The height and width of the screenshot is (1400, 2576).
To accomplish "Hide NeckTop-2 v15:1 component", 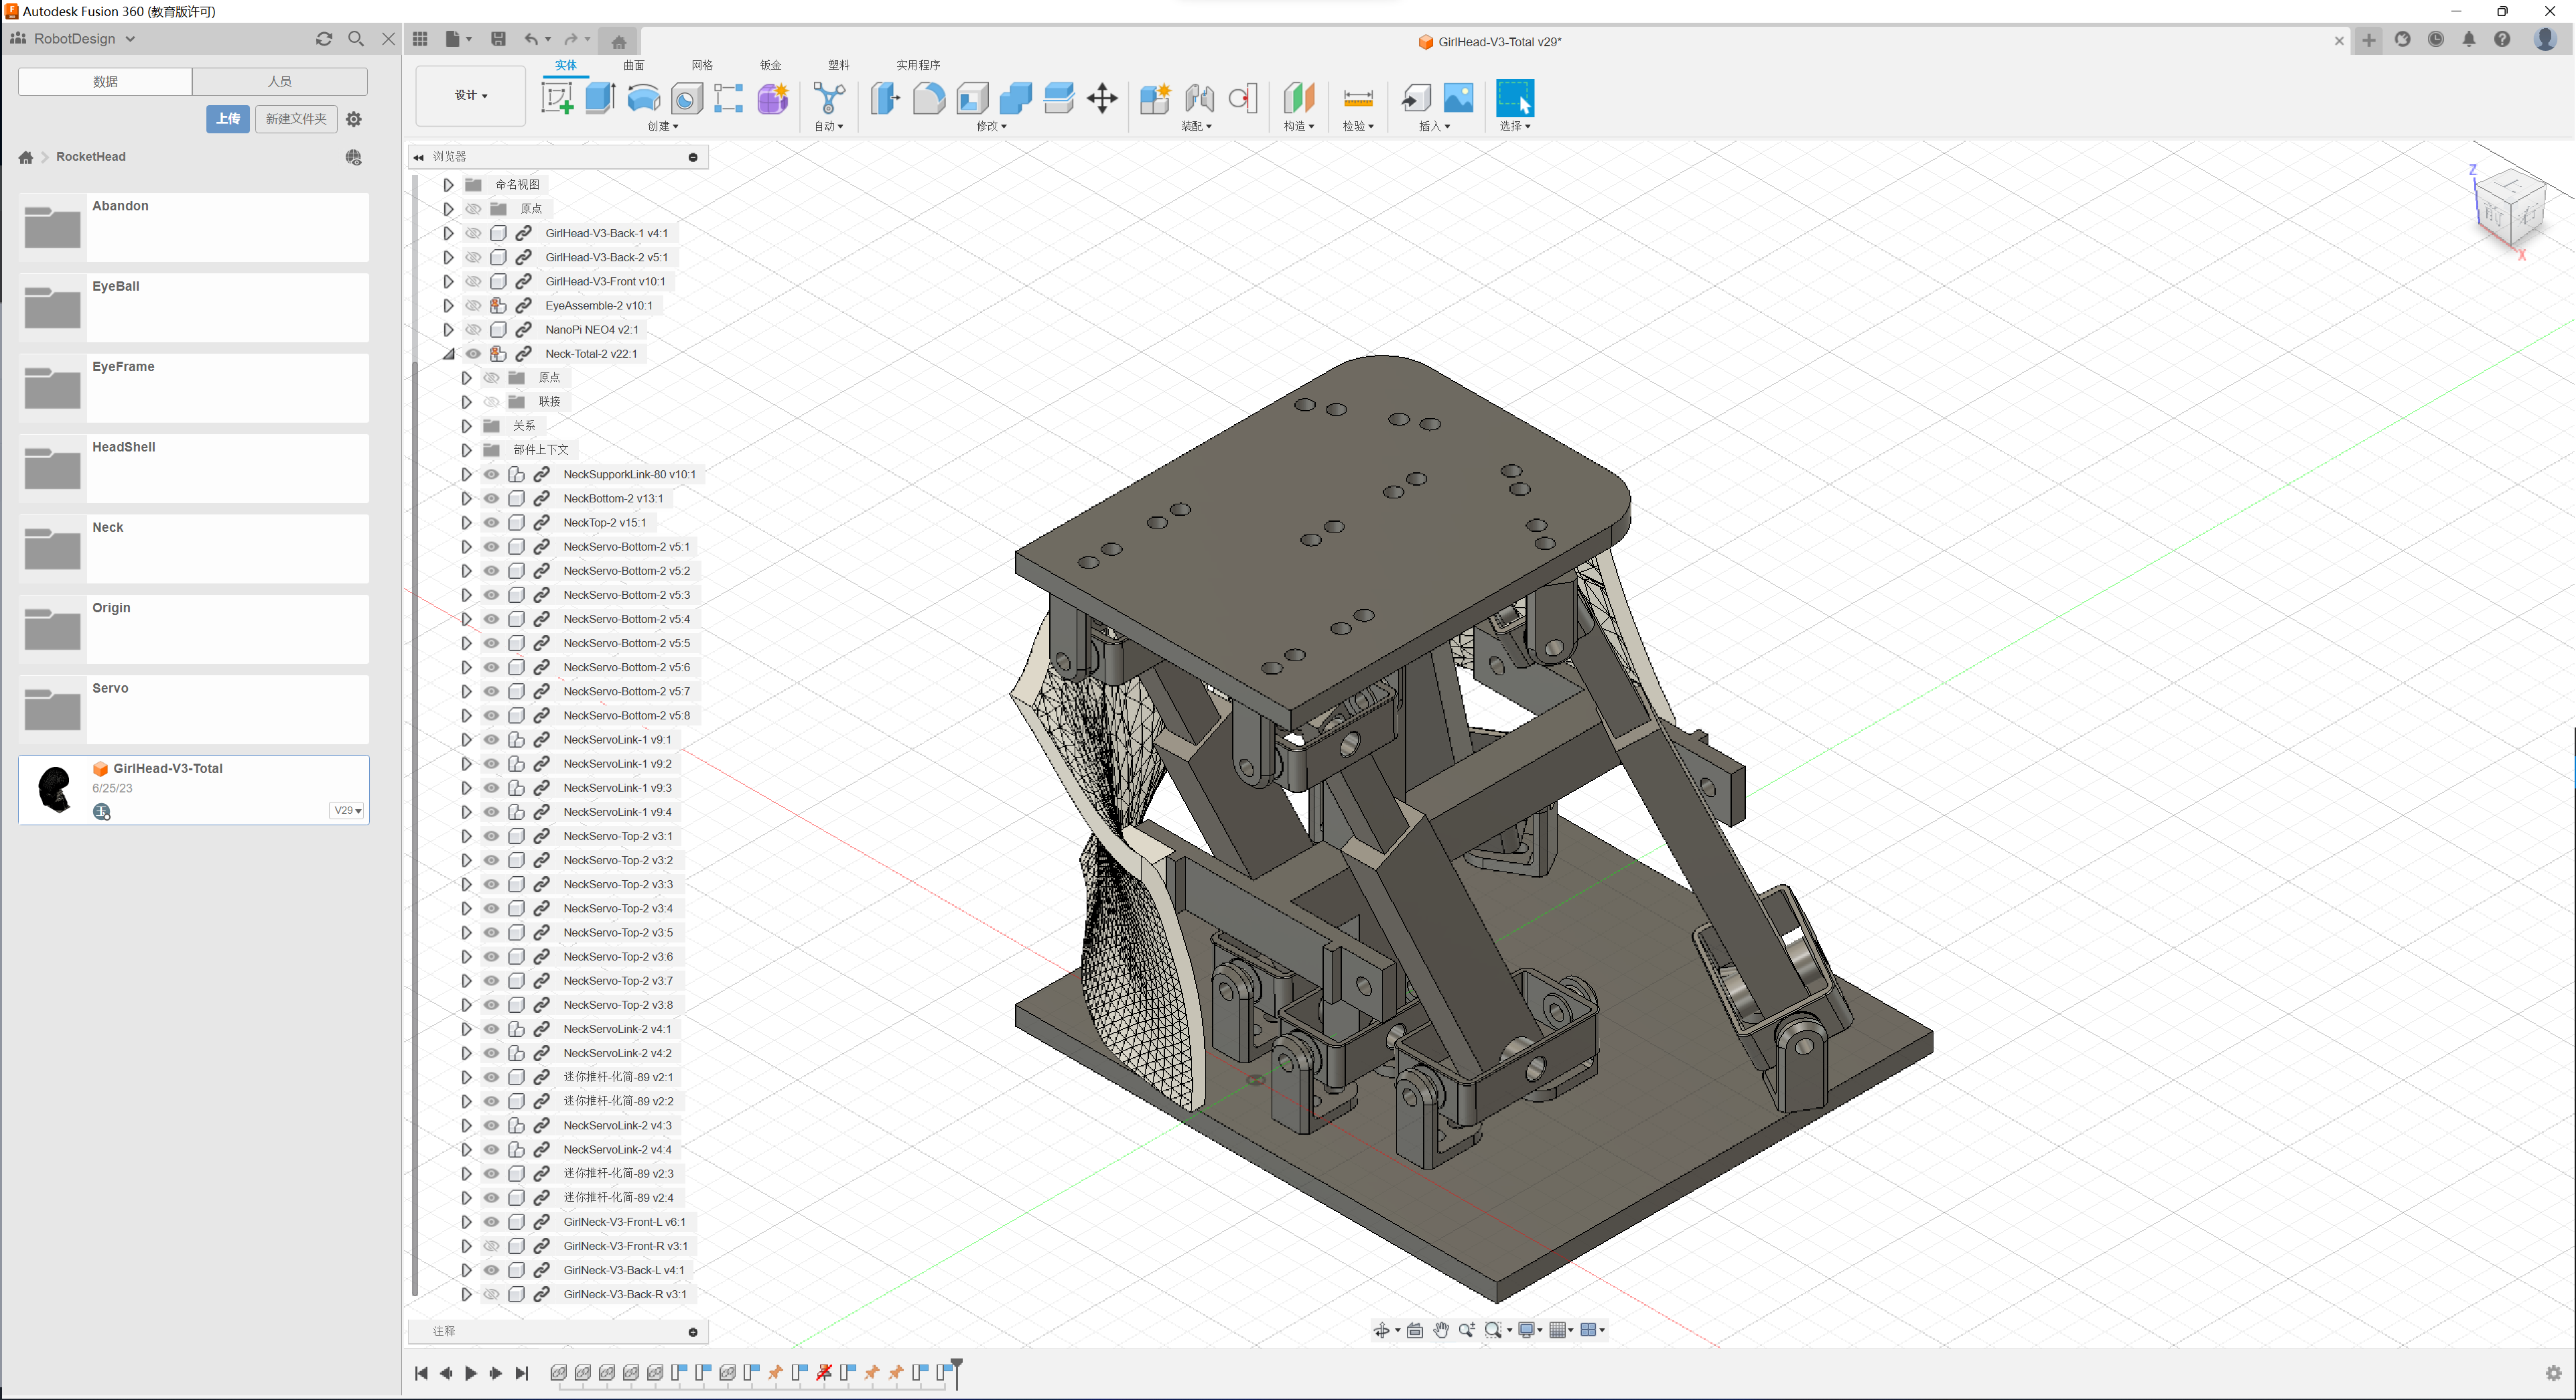I will (491, 523).
